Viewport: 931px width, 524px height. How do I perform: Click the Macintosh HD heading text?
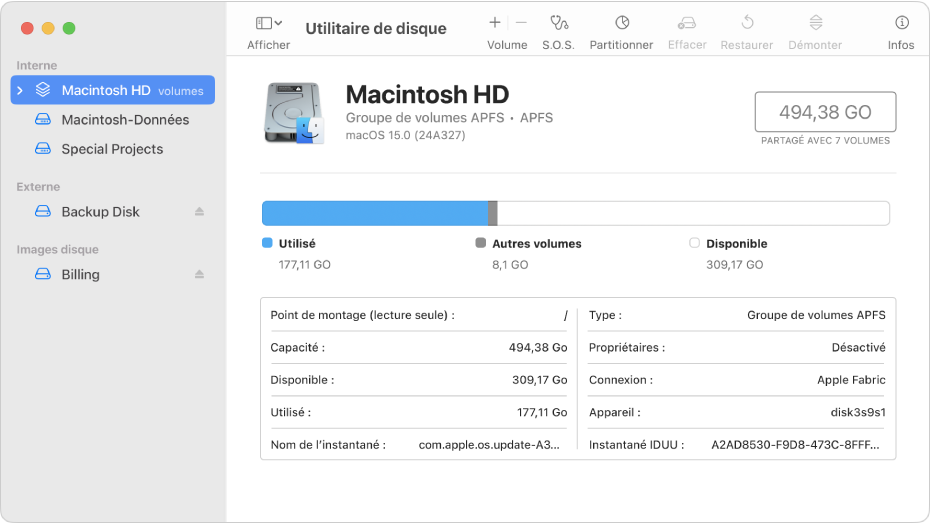coord(428,94)
